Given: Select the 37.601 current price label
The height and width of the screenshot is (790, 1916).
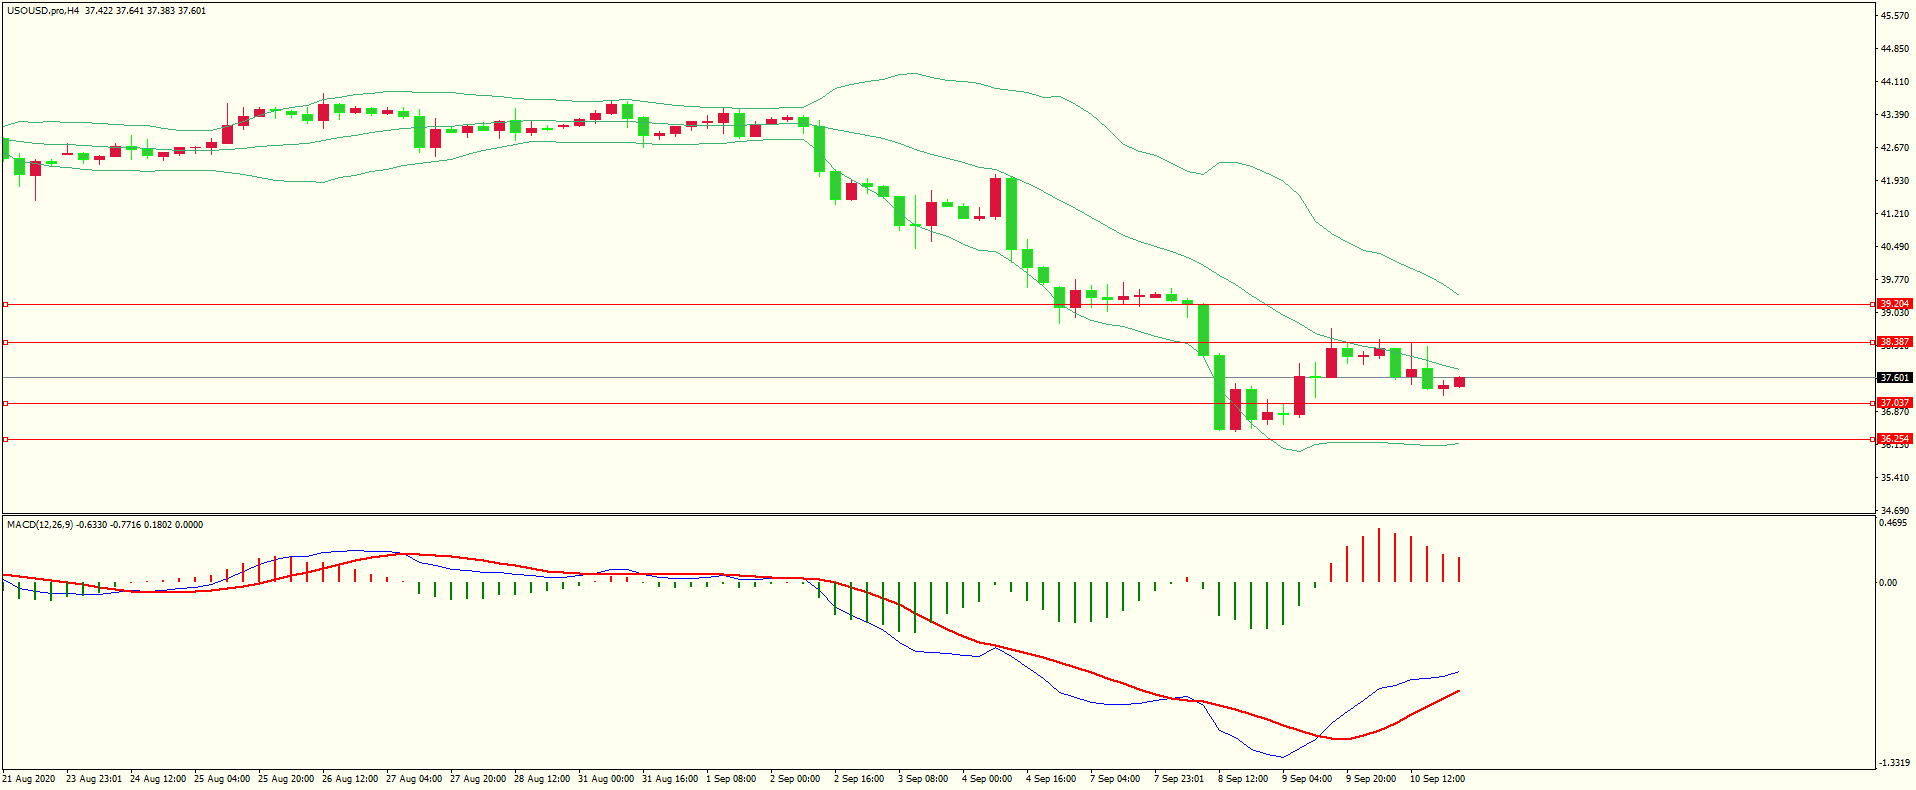Looking at the screenshot, I should click(x=1894, y=378).
